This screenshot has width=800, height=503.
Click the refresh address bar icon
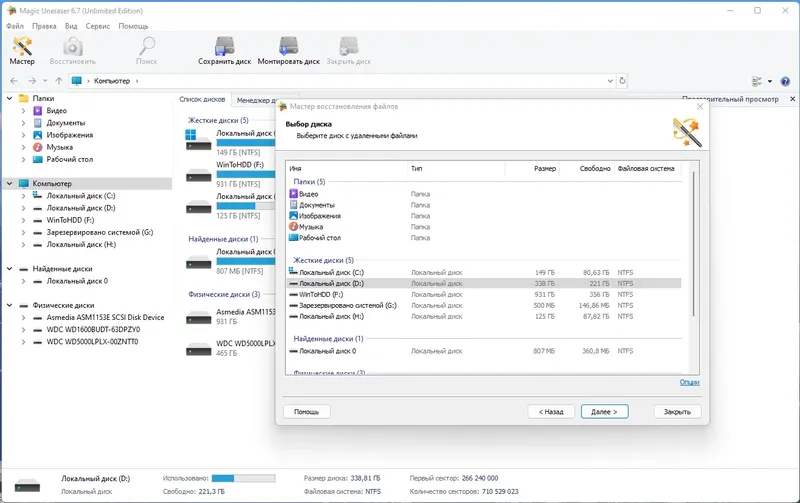[x=622, y=81]
